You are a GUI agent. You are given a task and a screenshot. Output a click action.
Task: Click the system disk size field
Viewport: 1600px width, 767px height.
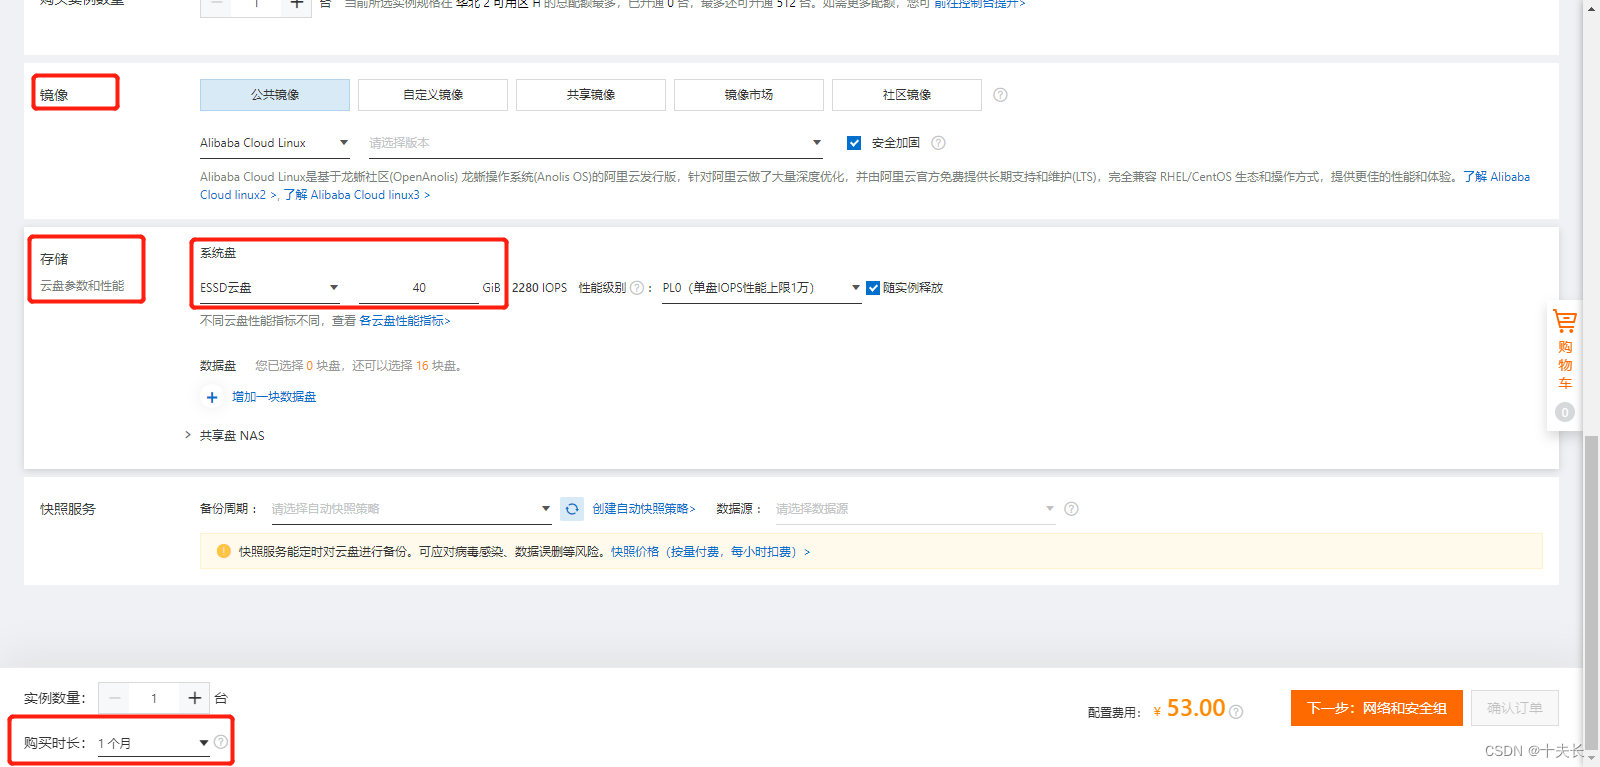pyautogui.click(x=419, y=288)
